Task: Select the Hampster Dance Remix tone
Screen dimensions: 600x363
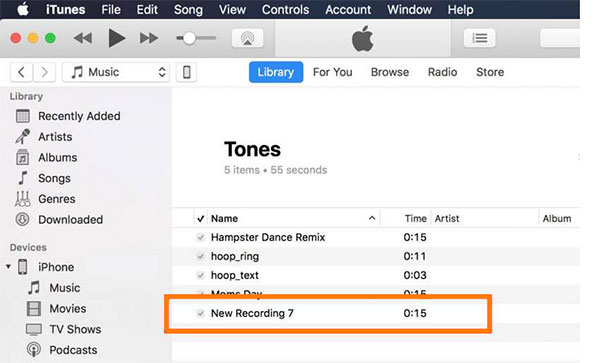Action: [x=268, y=237]
